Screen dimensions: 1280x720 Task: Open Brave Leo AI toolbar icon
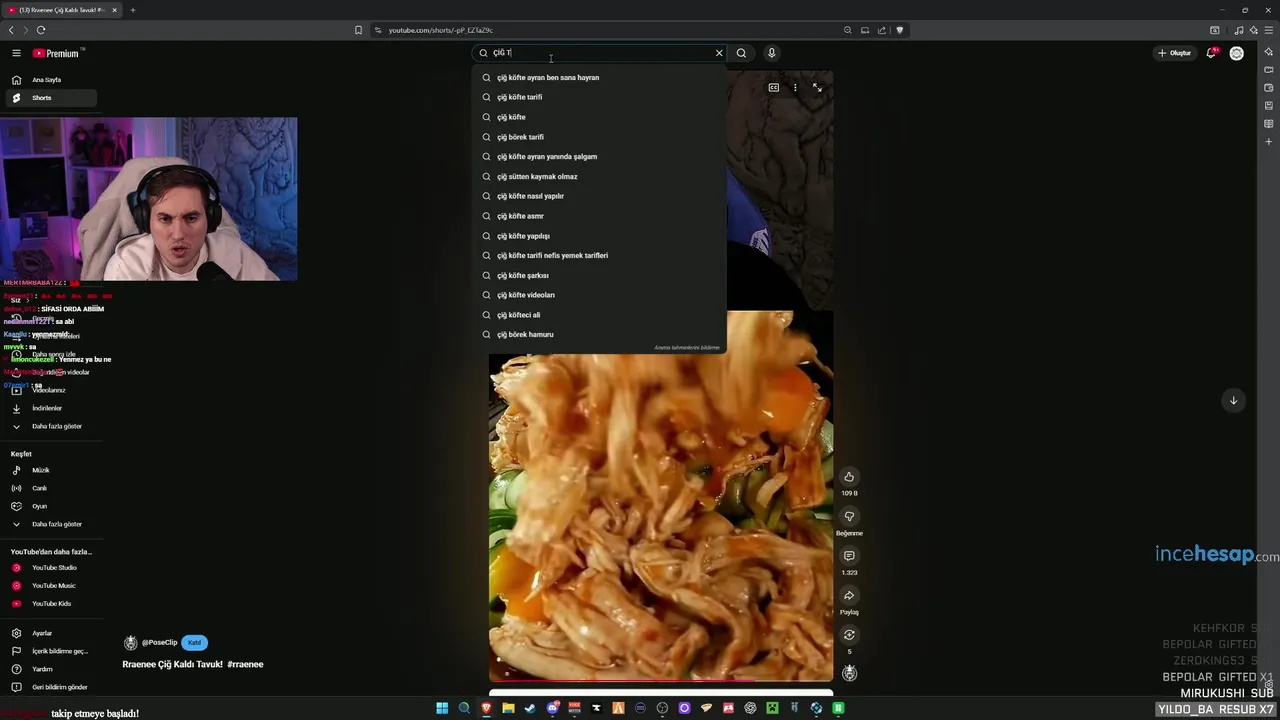pyautogui.click(x=1254, y=30)
